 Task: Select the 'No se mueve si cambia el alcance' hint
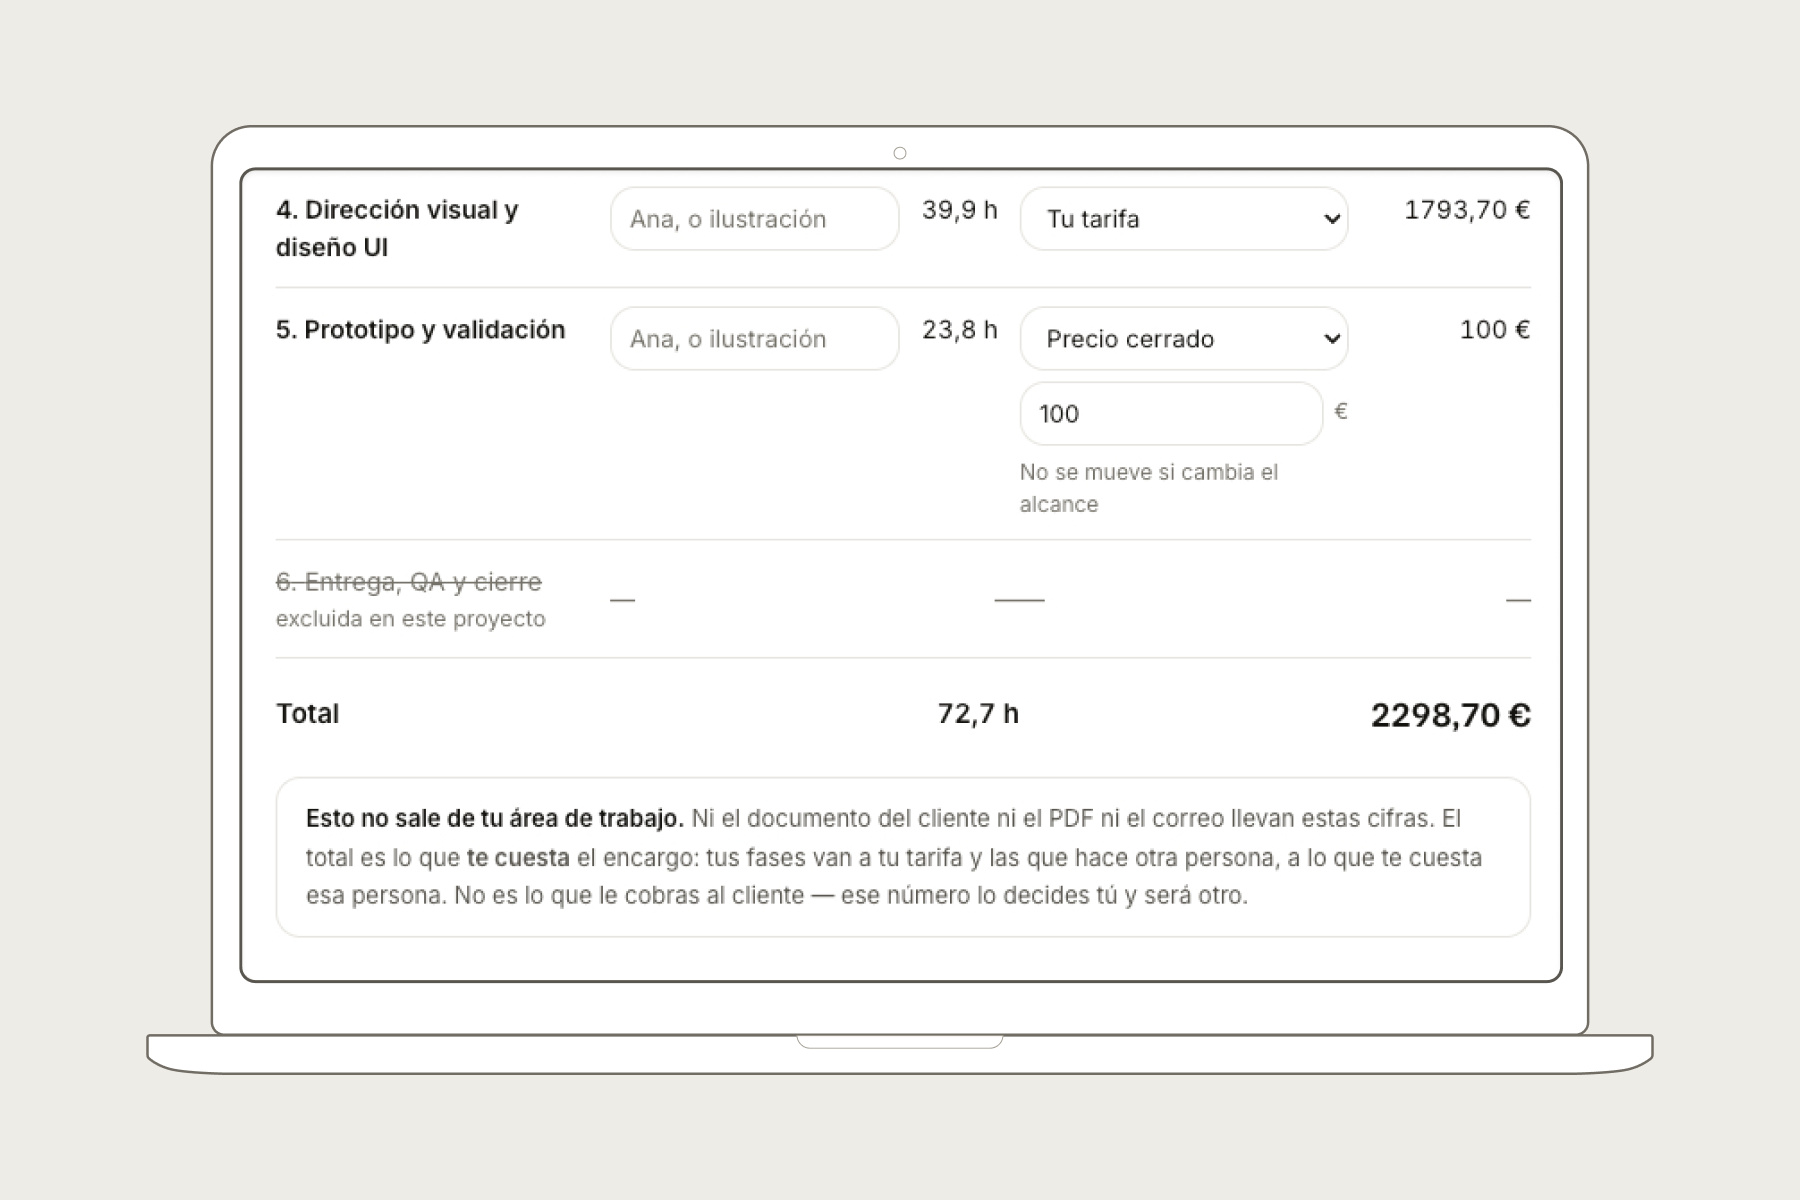click(1149, 488)
